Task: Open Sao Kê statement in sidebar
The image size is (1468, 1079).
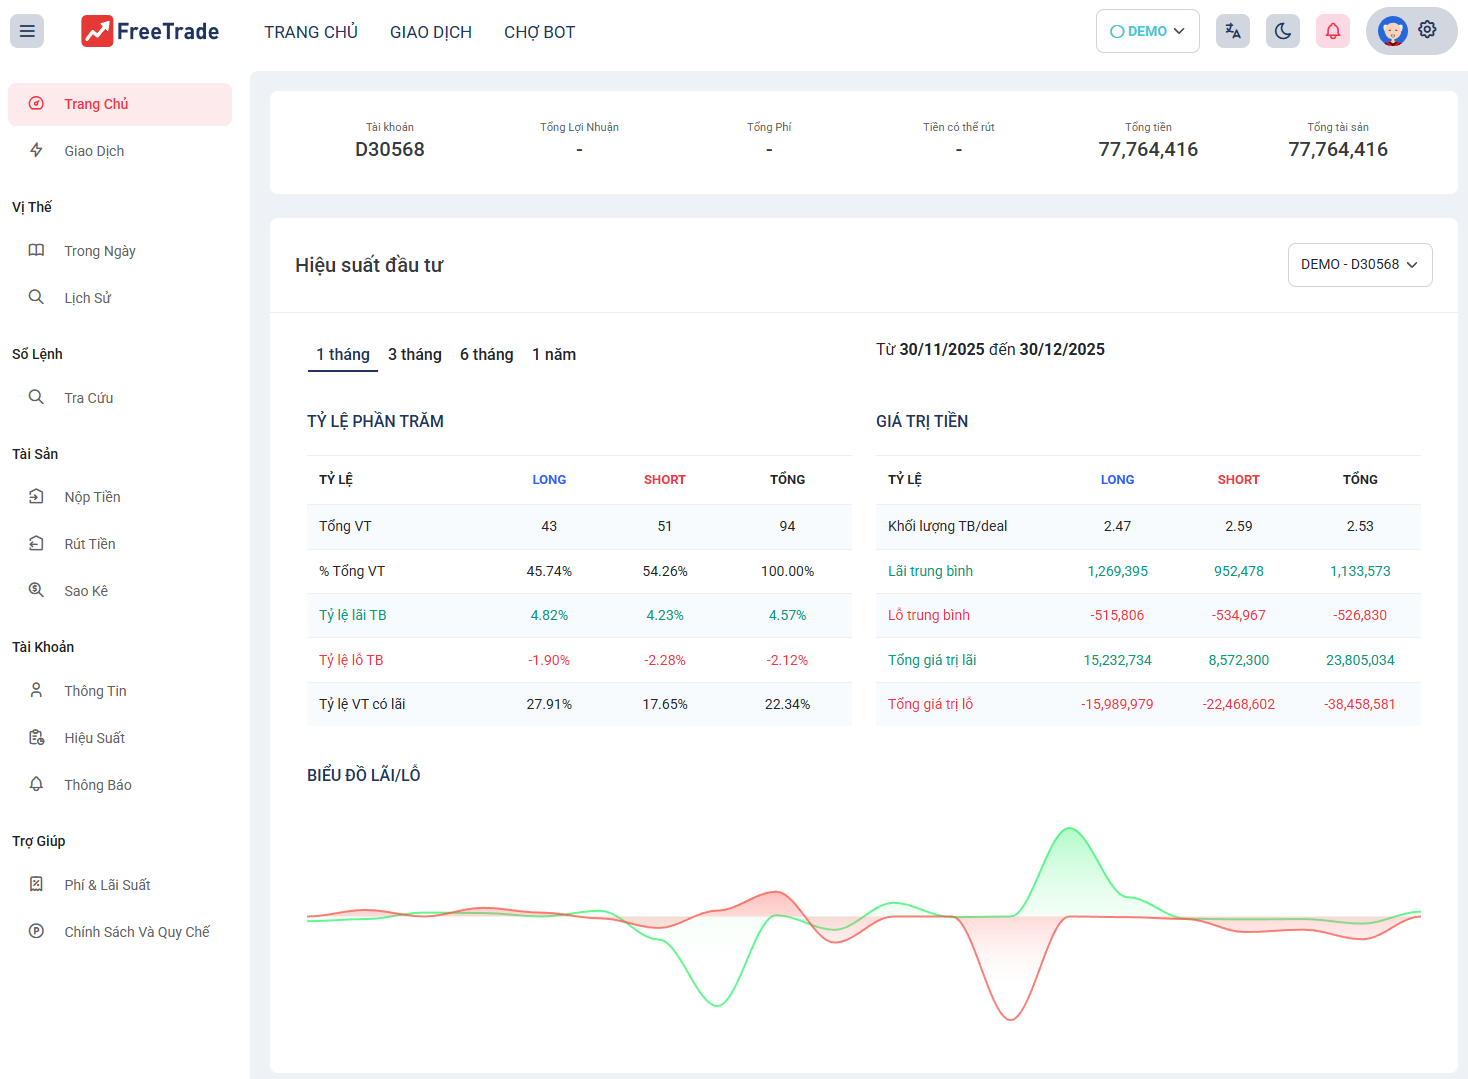Action: click(x=86, y=591)
